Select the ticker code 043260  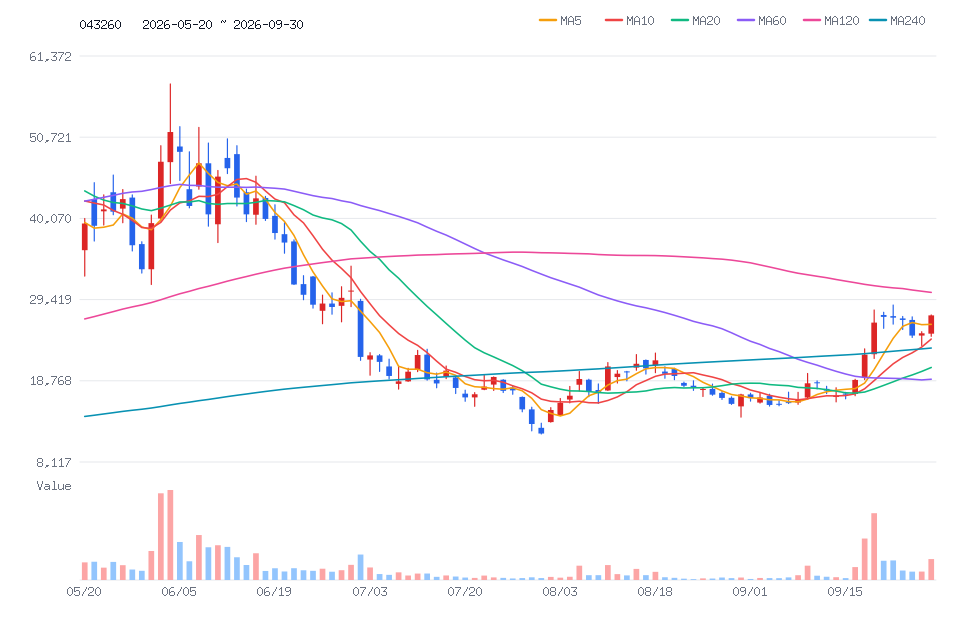[x=100, y=24]
